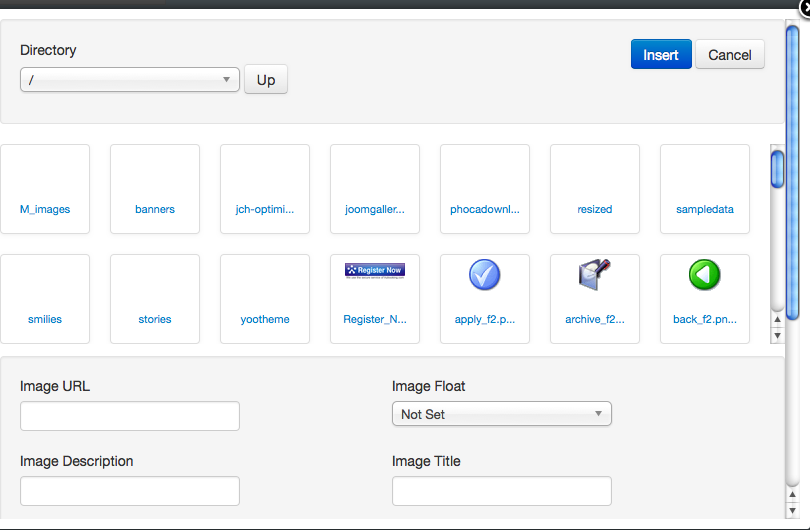810x530 pixels.
Task: Click the file browser scroll down arrow
Action: [x=777, y=336]
